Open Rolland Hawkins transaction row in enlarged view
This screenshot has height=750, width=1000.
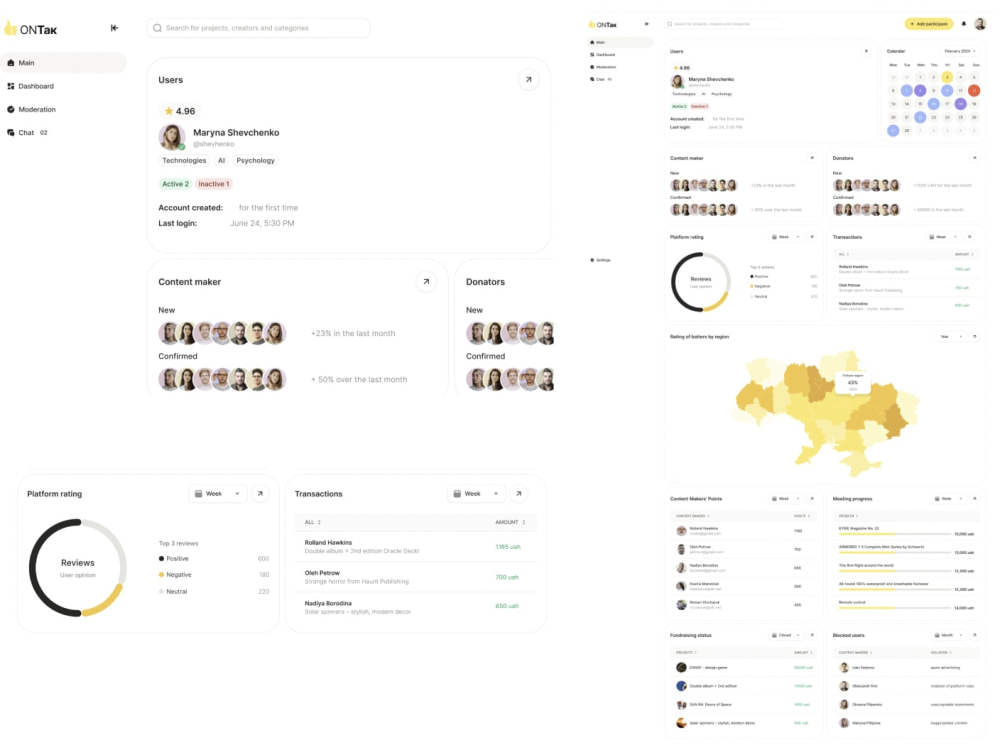[415, 547]
